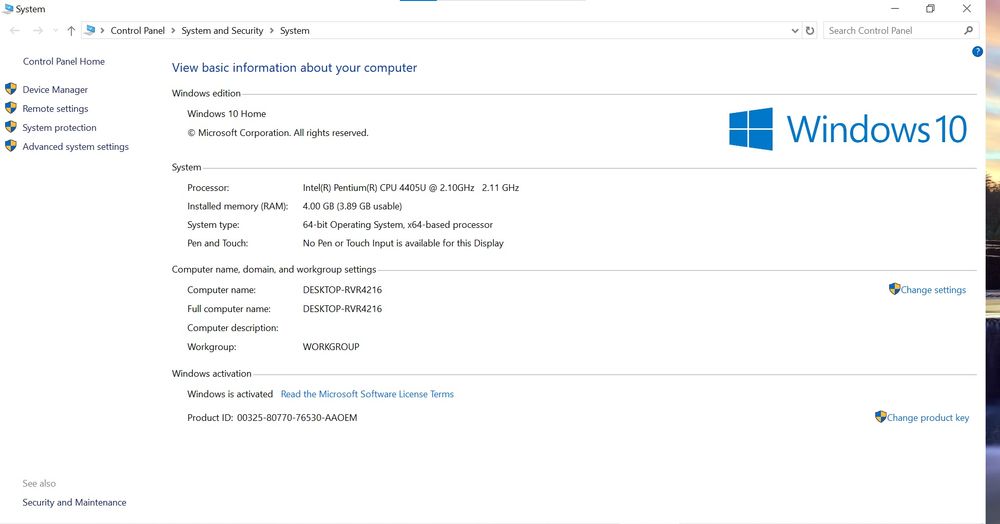Viewport: 1000px width, 524px height.
Task: Click the No Pen or Touch Input text
Action: point(403,244)
